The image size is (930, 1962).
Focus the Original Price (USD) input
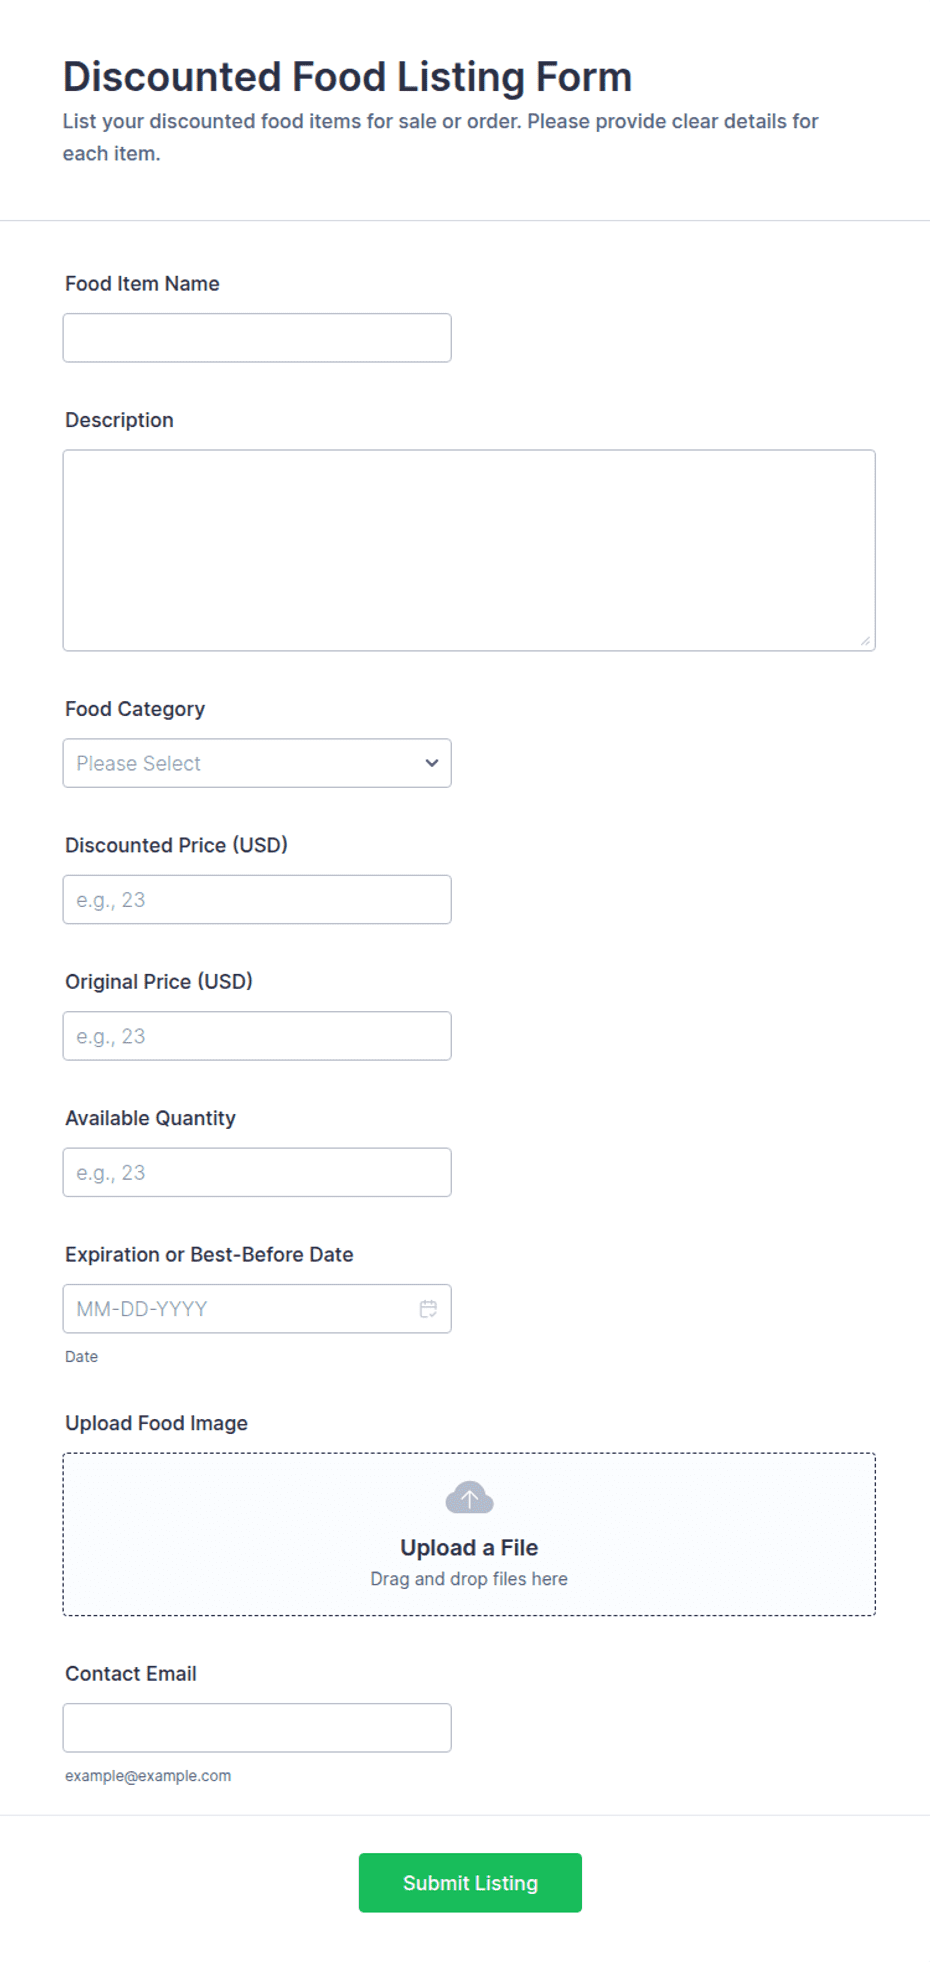click(x=257, y=1036)
